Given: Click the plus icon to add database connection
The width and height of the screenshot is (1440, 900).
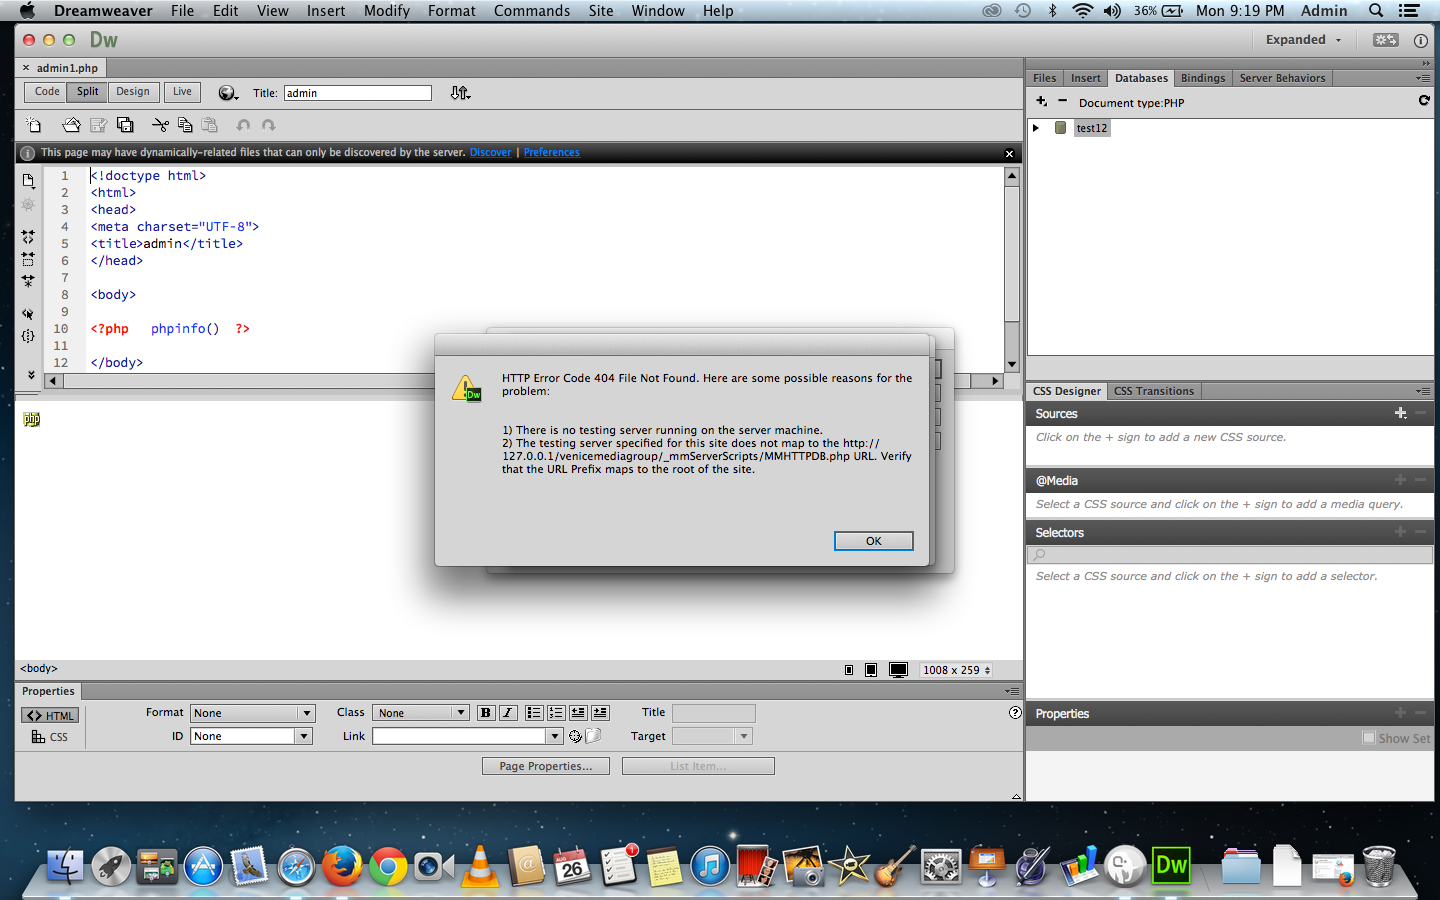Looking at the screenshot, I should click(x=1041, y=102).
